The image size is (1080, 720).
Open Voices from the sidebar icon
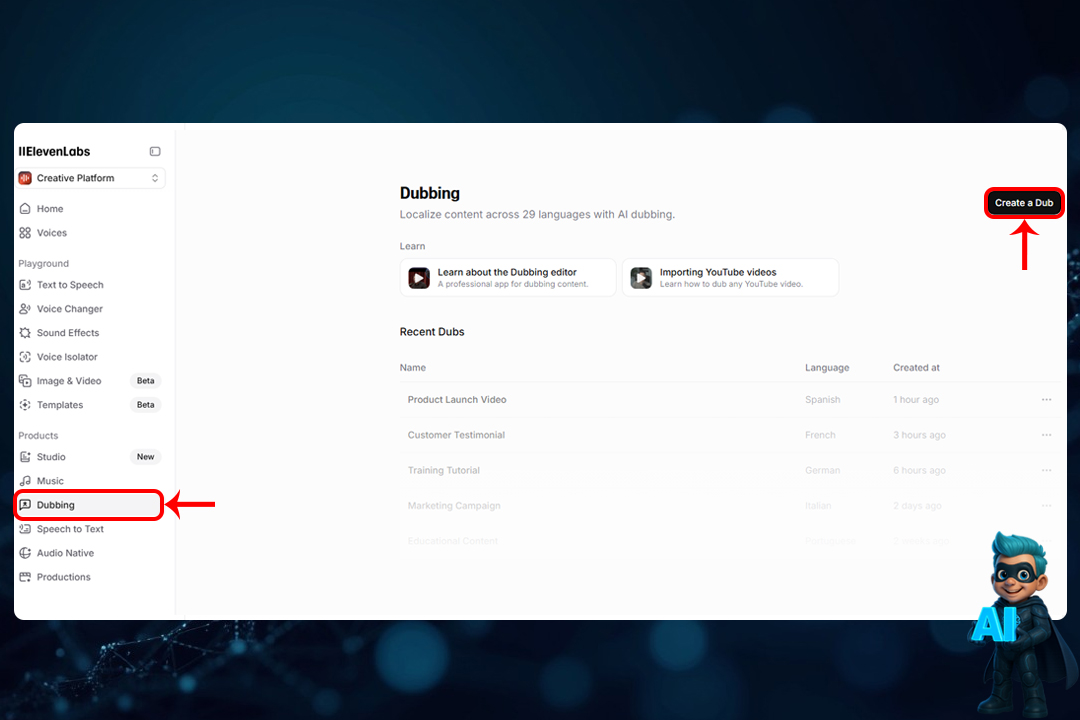tap(26, 233)
